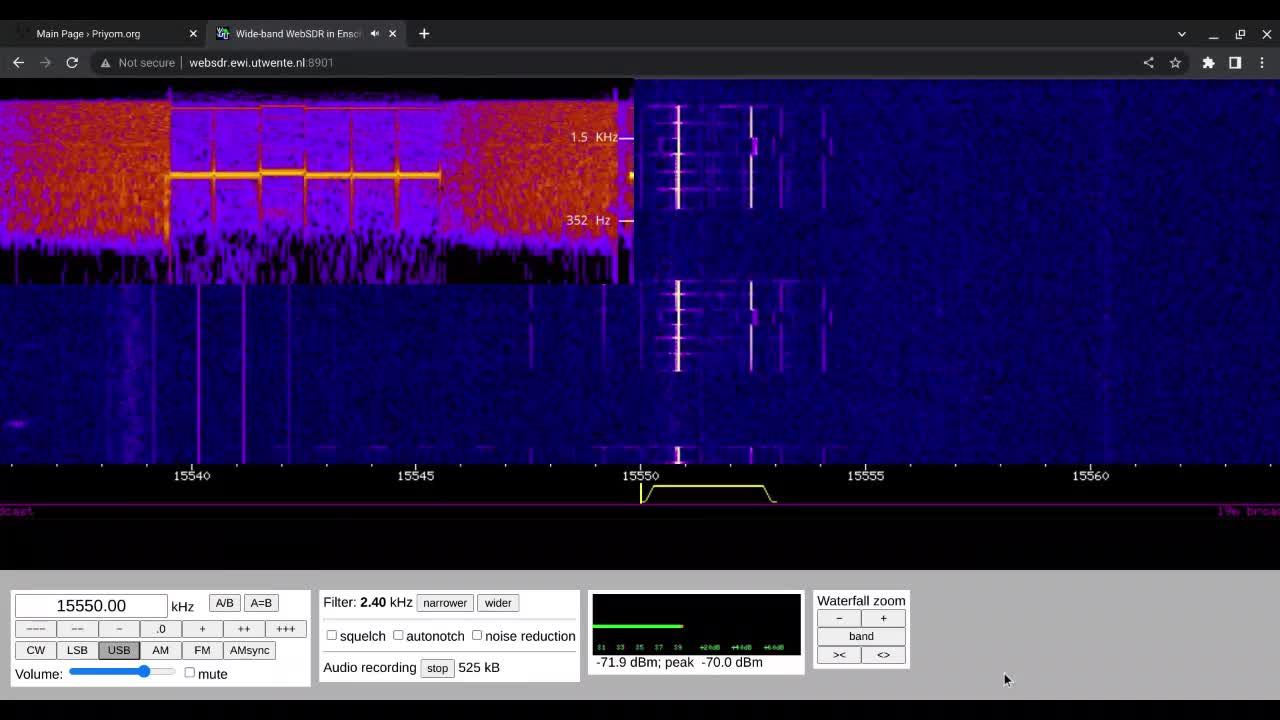Click the '352 Hz' inset label

588,220
